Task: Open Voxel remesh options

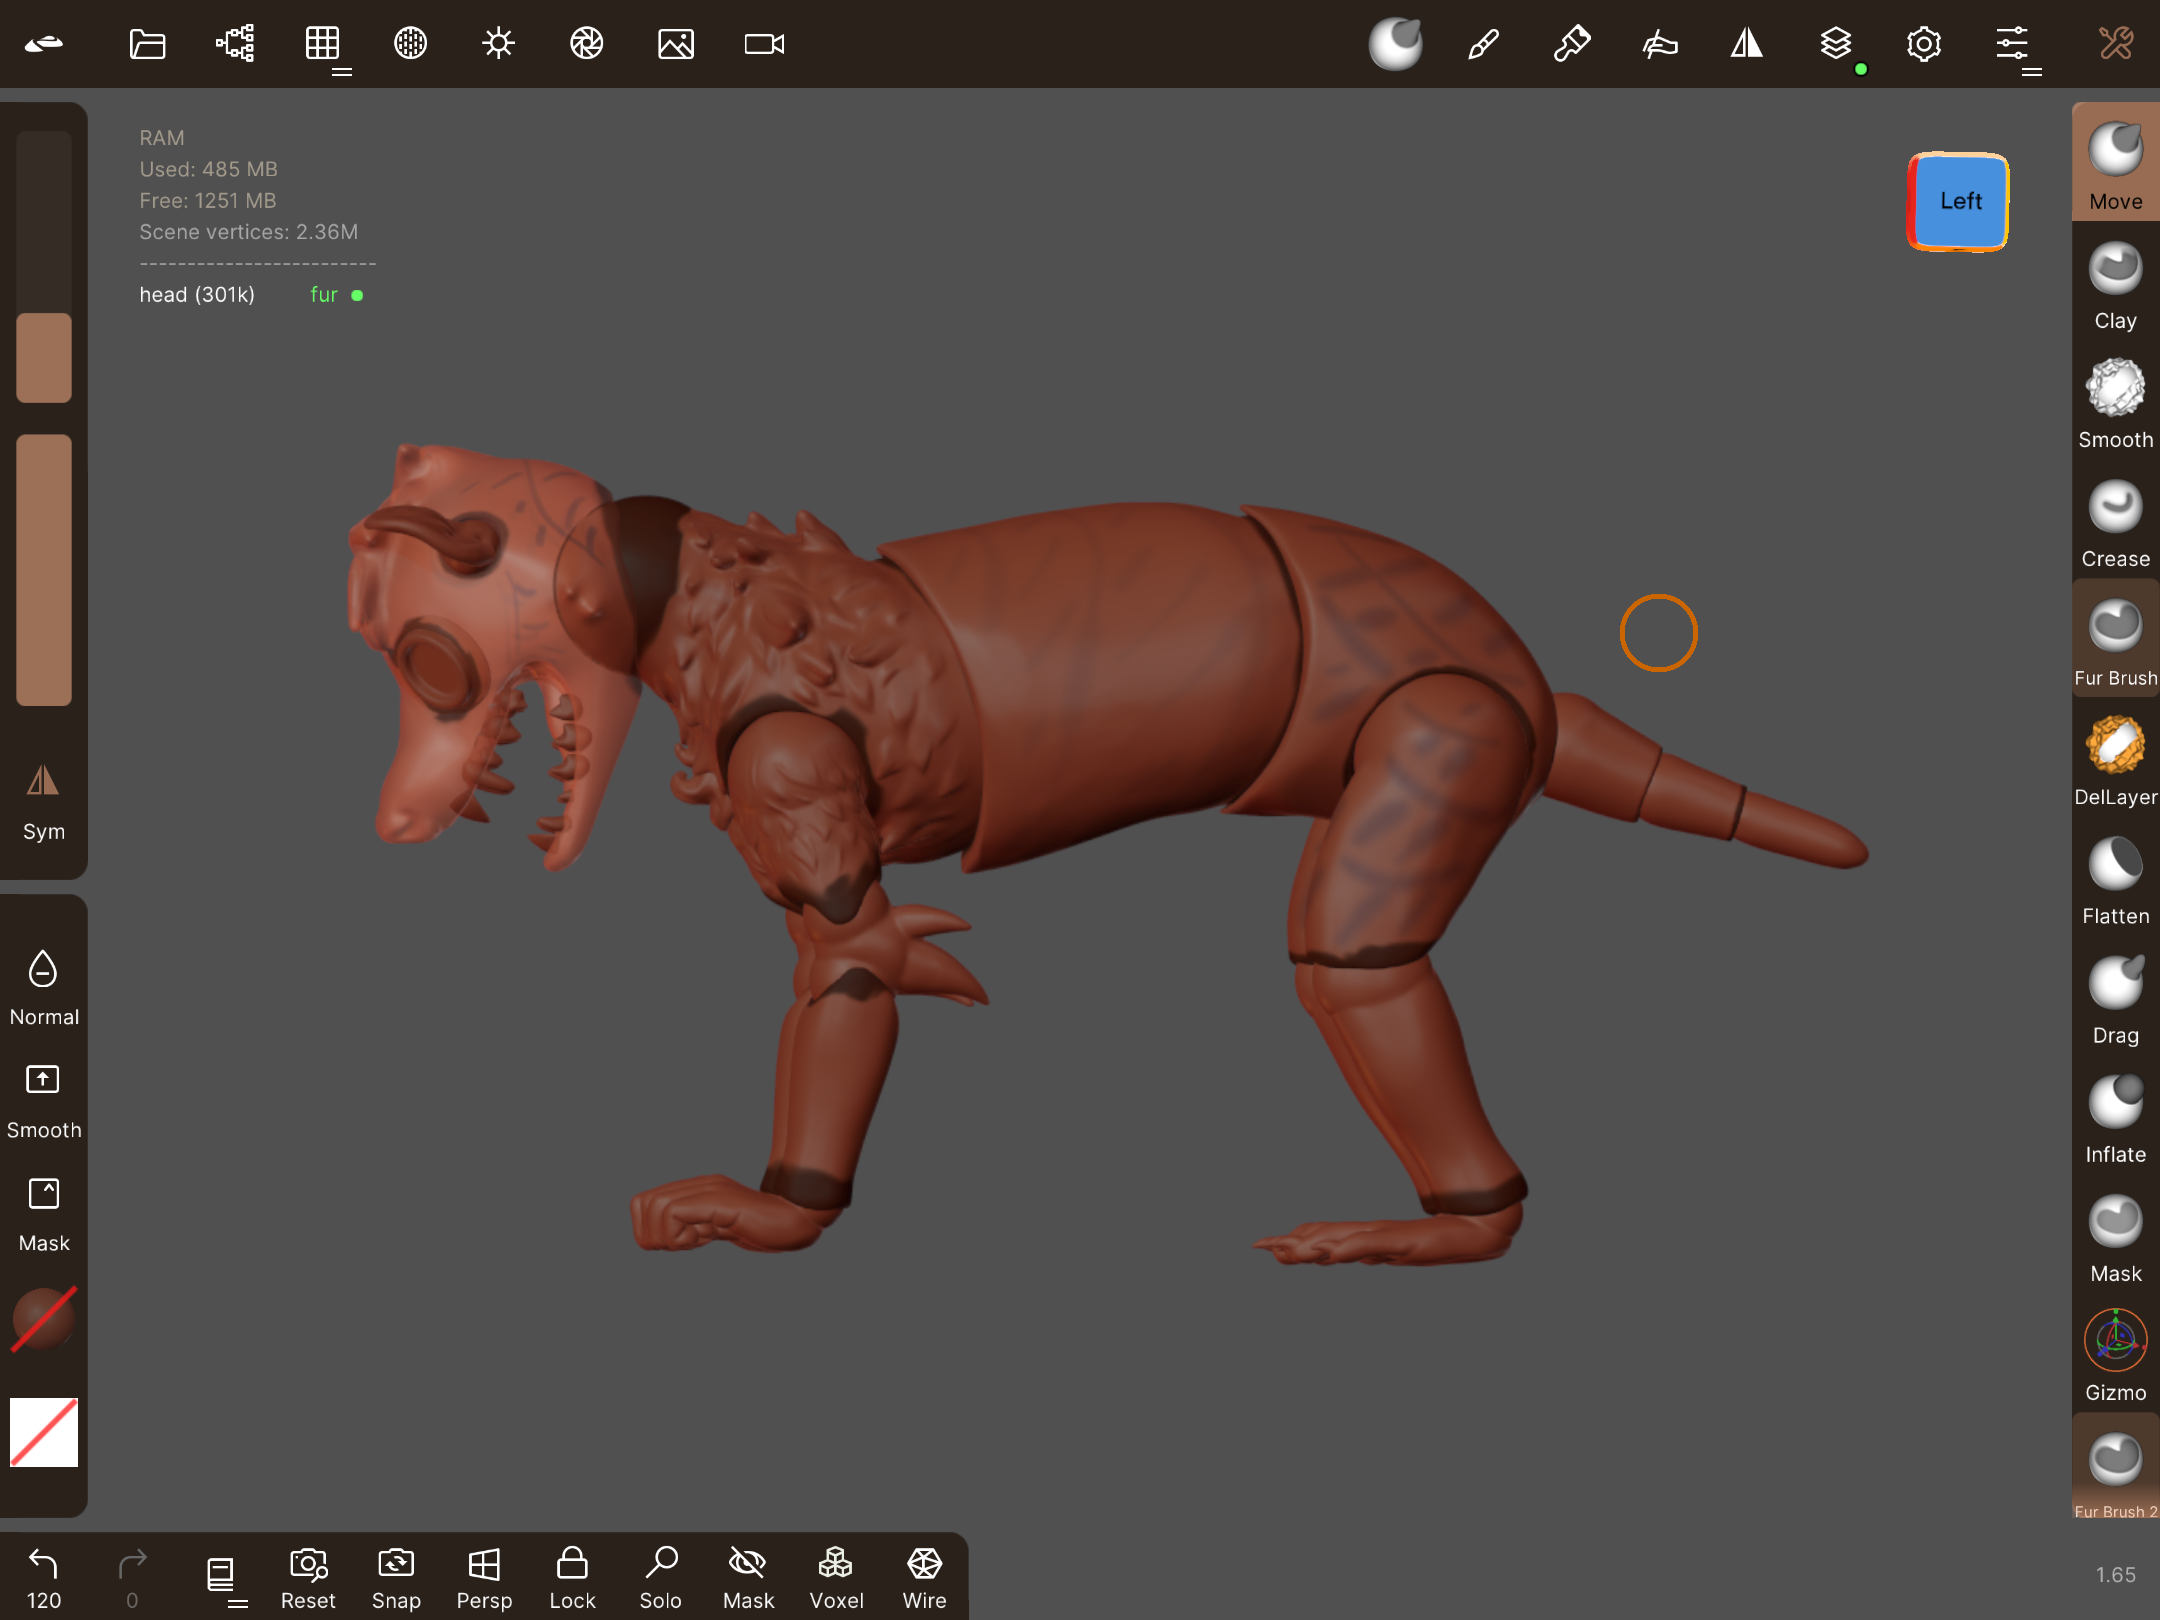Action: coord(836,1579)
